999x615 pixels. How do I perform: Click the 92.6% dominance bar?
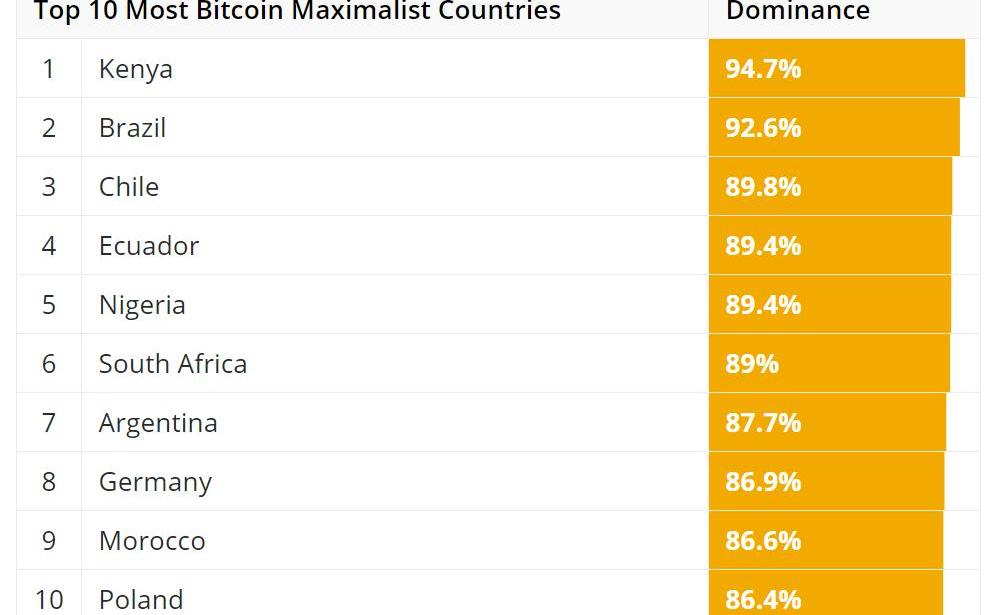point(833,128)
